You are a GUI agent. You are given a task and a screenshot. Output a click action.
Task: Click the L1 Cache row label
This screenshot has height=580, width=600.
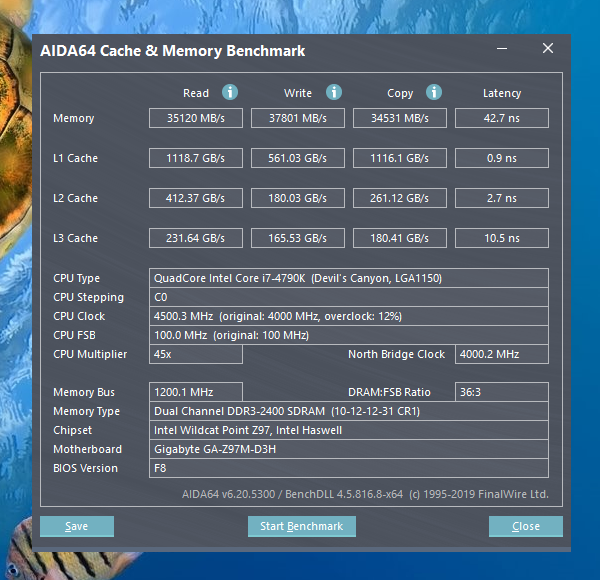(75, 158)
